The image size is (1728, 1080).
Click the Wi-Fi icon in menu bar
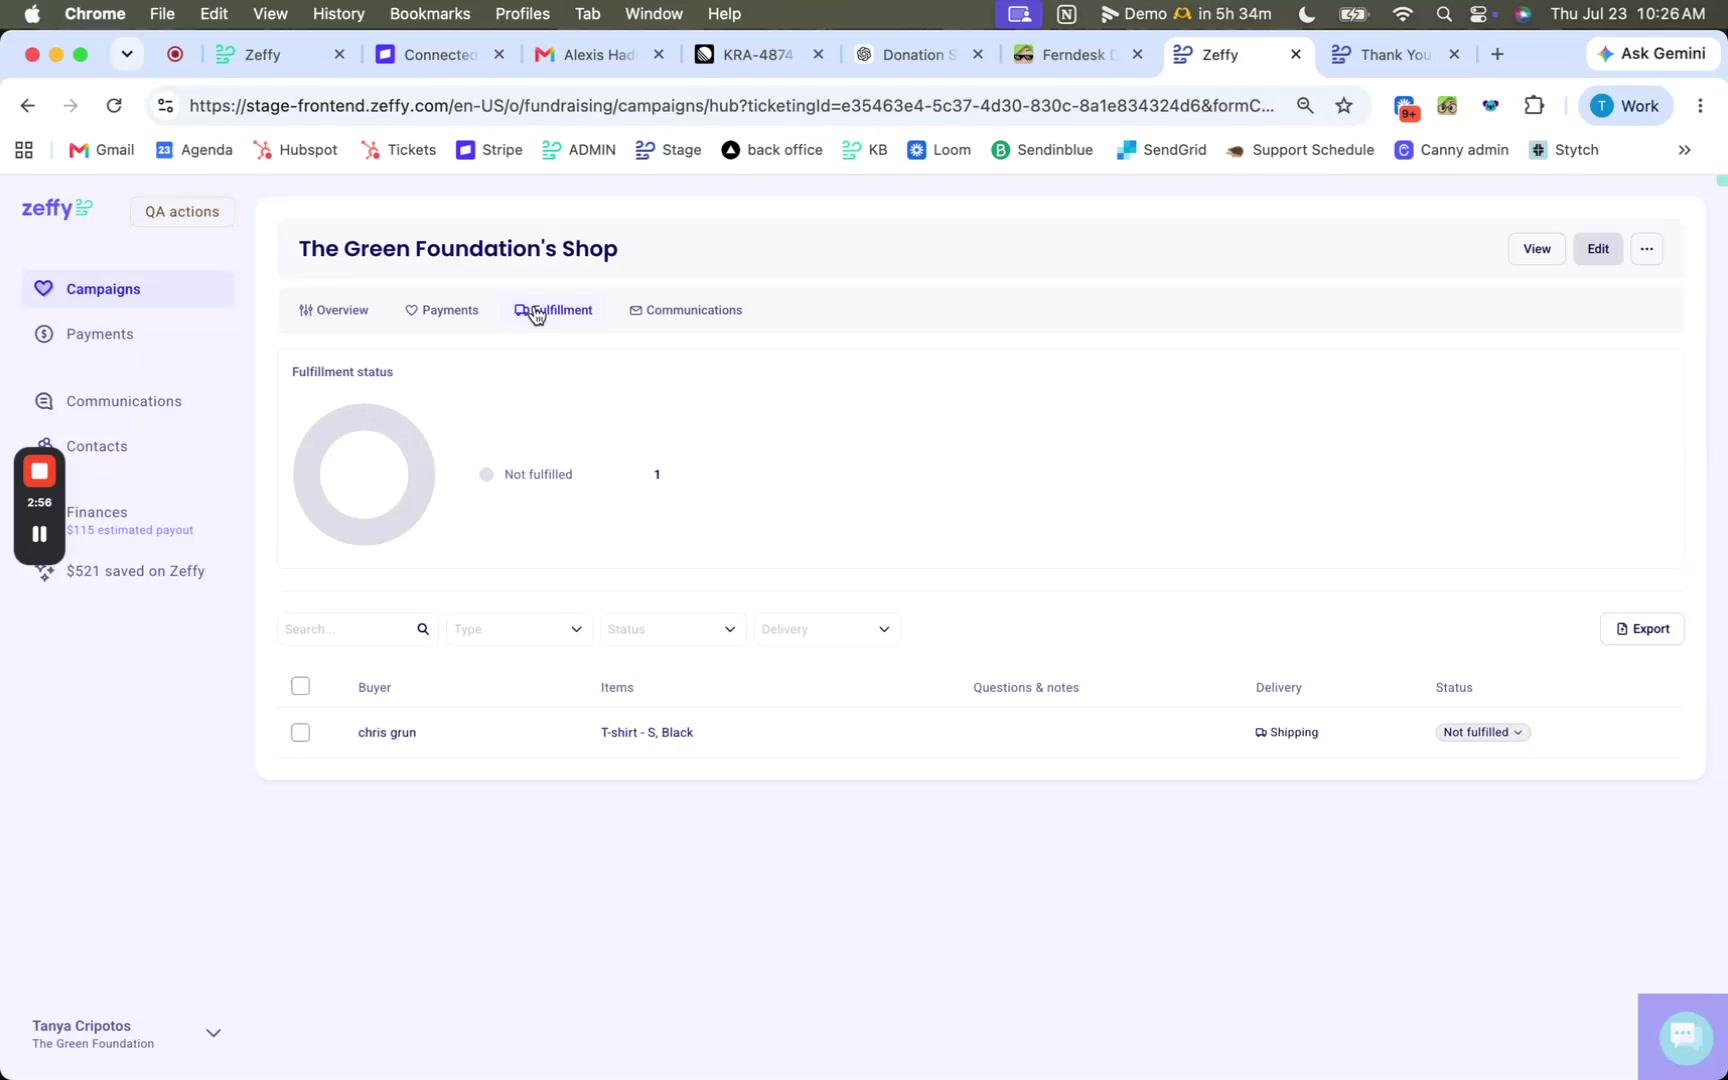coord(1402,14)
